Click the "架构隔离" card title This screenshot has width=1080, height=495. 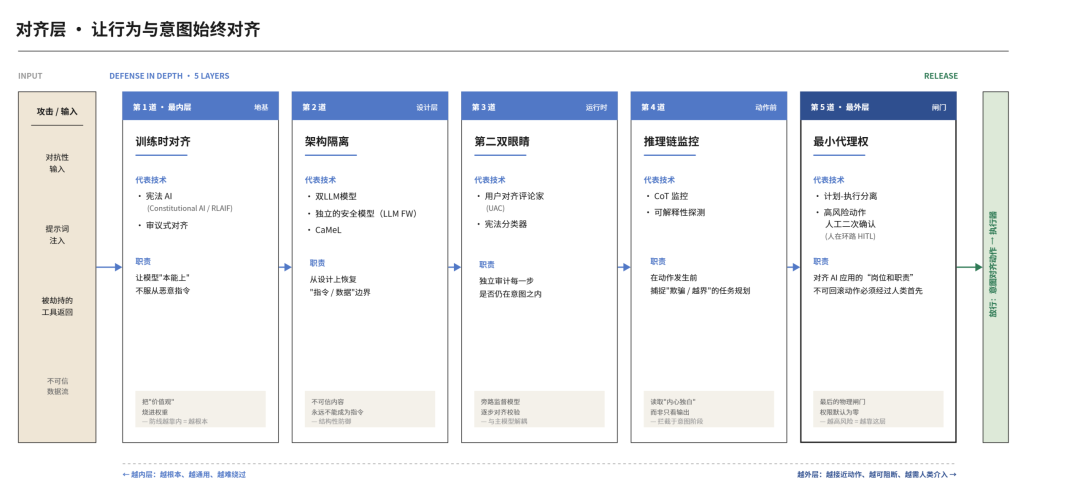(x=326, y=142)
